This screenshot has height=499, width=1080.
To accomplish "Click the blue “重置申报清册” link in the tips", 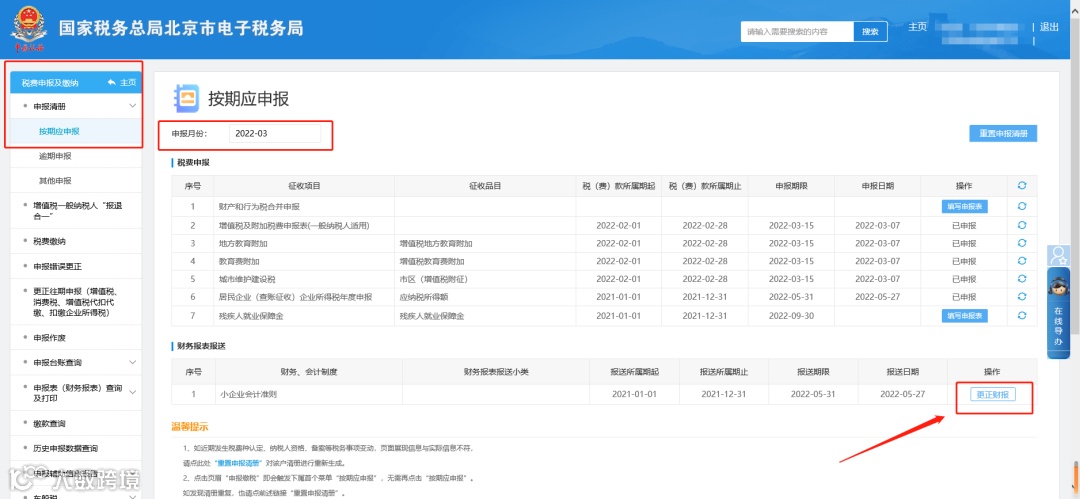I will [x=240, y=463].
